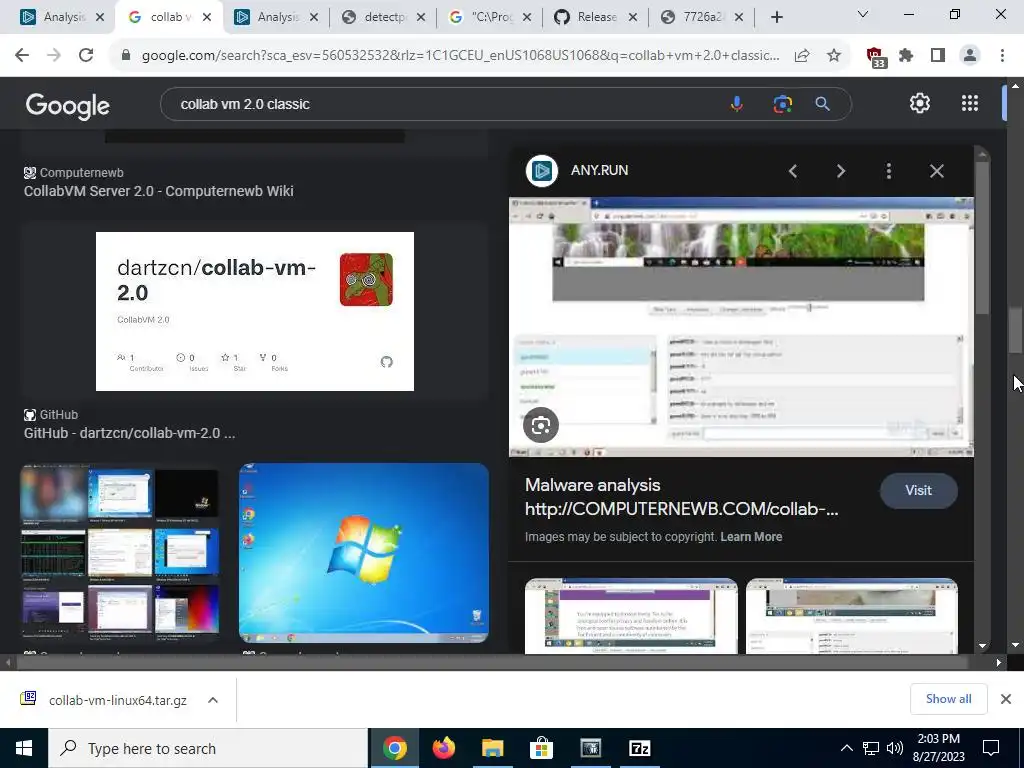
Task: Open the Extensions puzzle piece menu
Action: pos(906,56)
